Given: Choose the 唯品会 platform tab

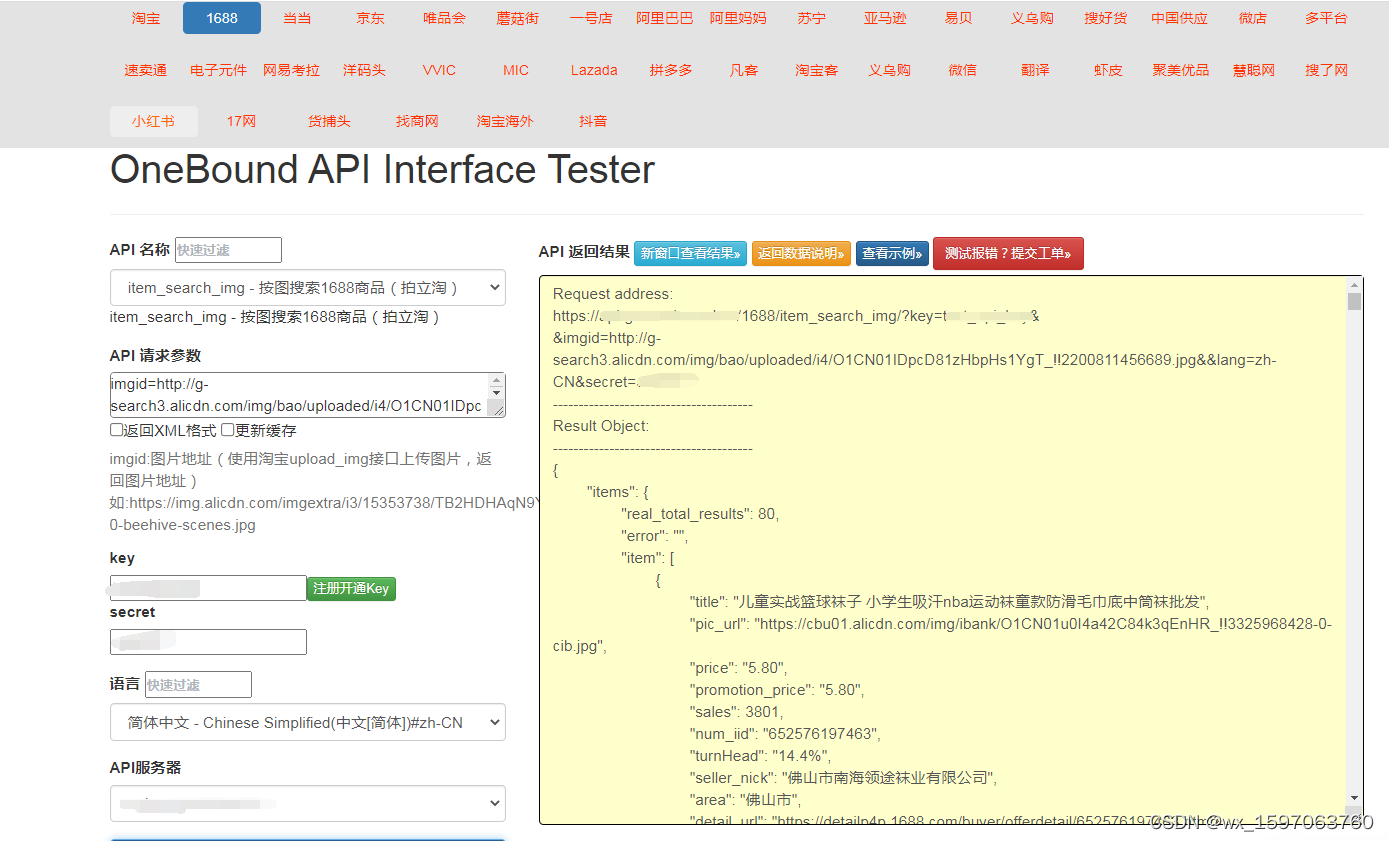Looking at the screenshot, I should pos(444,18).
